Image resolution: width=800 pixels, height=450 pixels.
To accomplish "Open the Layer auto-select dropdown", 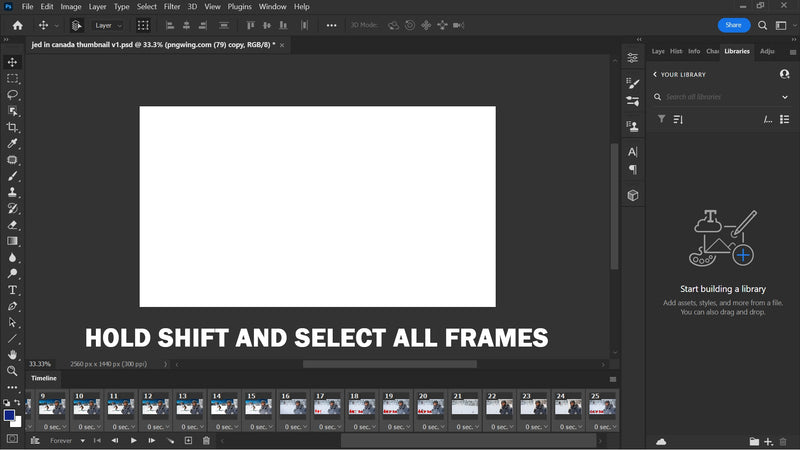I will pyautogui.click(x=108, y=25).
